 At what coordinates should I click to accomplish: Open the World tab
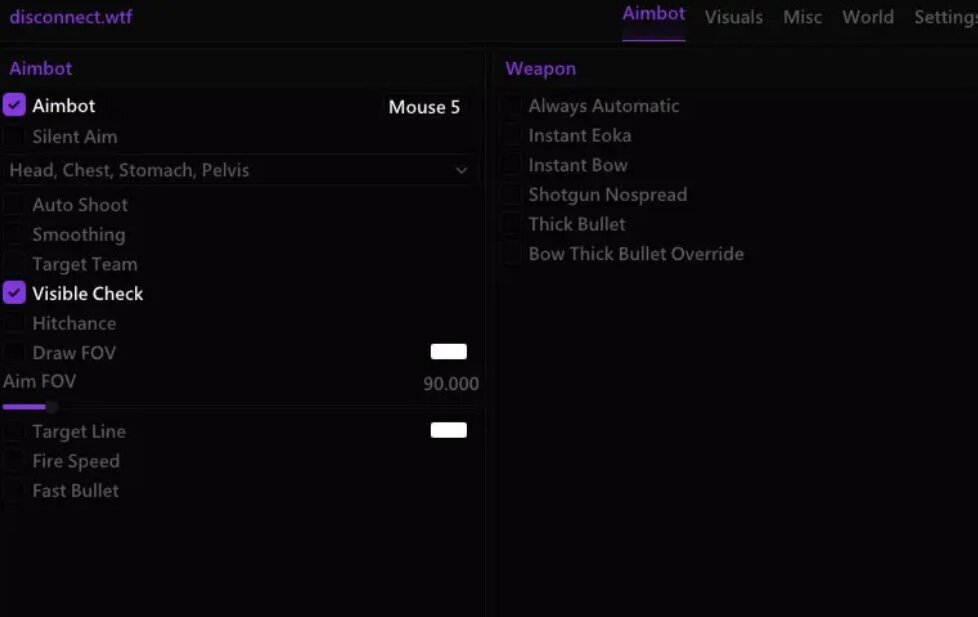[867, 17]
